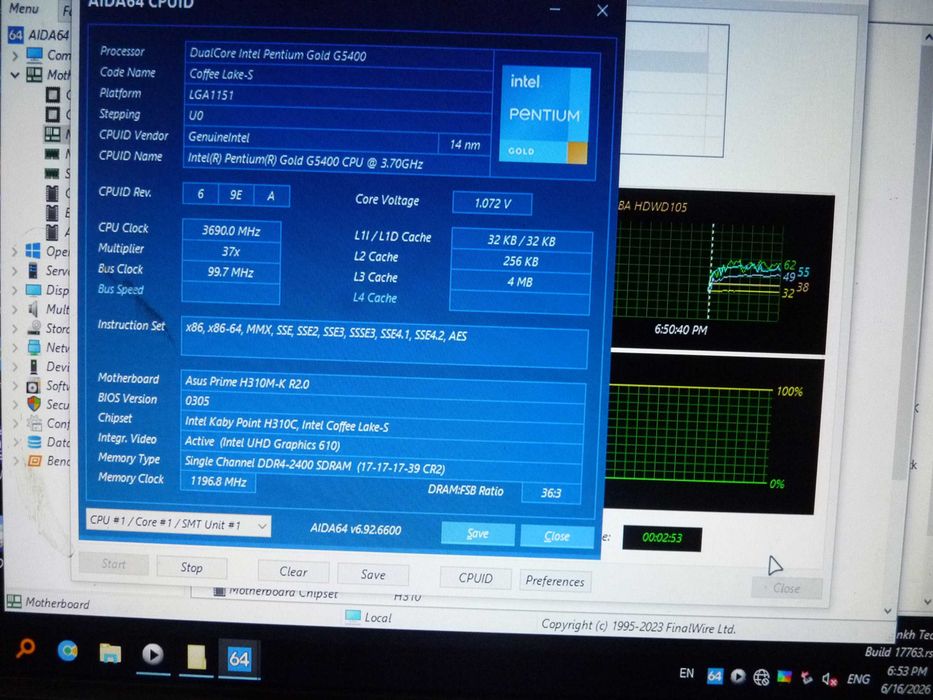The image size is (933, 700).
Task: Select the Software disc icon in the tree
Action: tap(33, 386)
